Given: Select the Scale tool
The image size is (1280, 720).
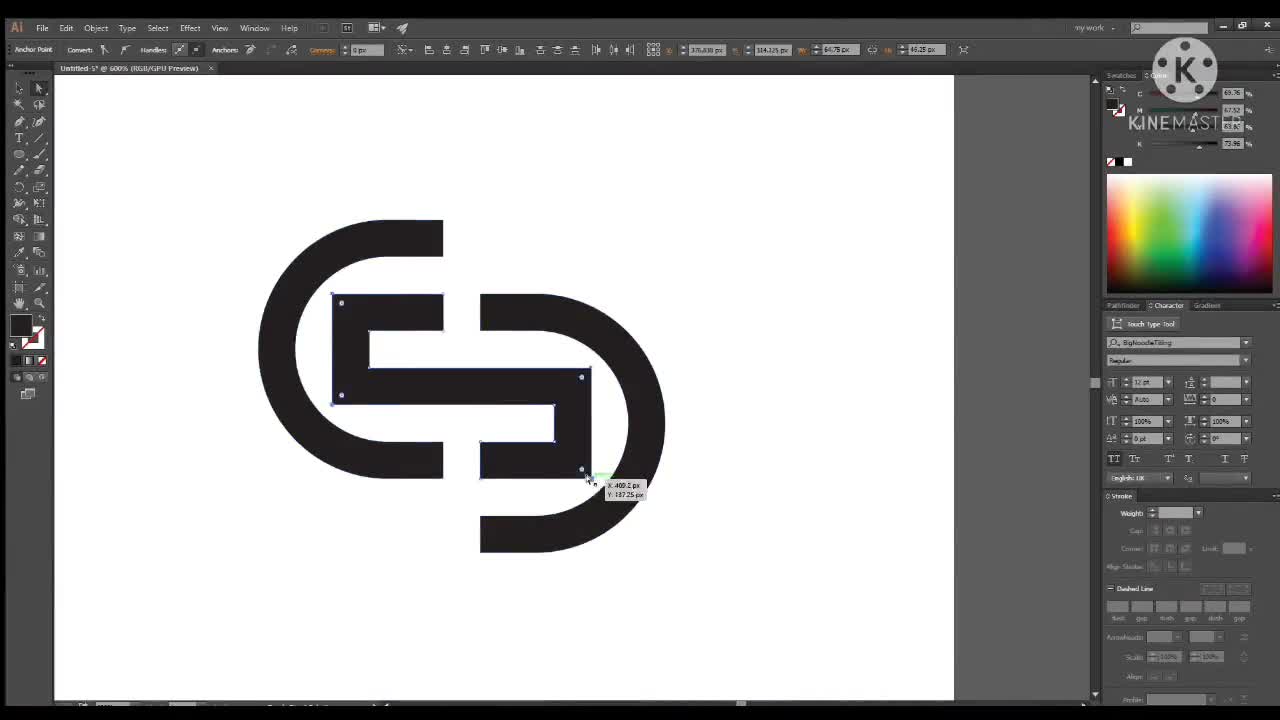Looking at the screenshot, I should click(39, 187).
